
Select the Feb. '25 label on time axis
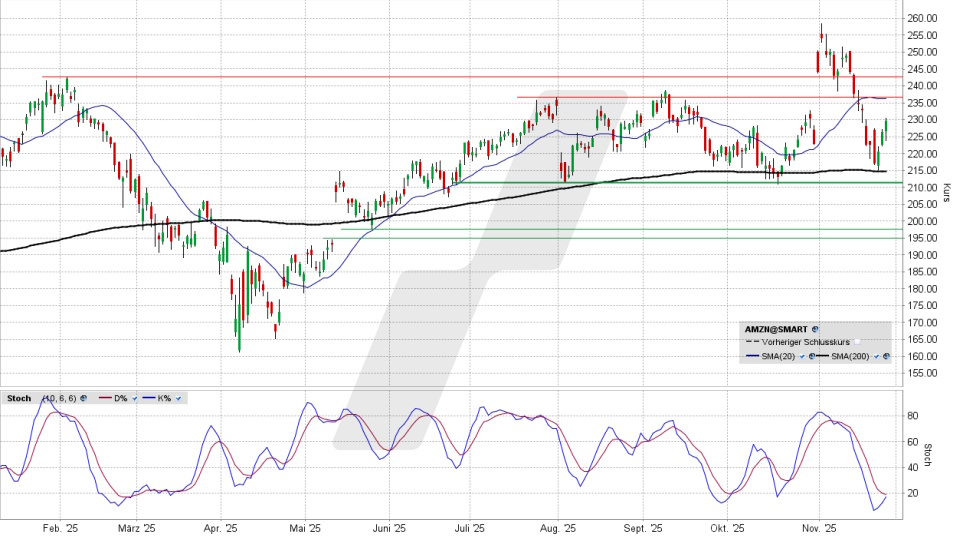click(x=61, y=529)
